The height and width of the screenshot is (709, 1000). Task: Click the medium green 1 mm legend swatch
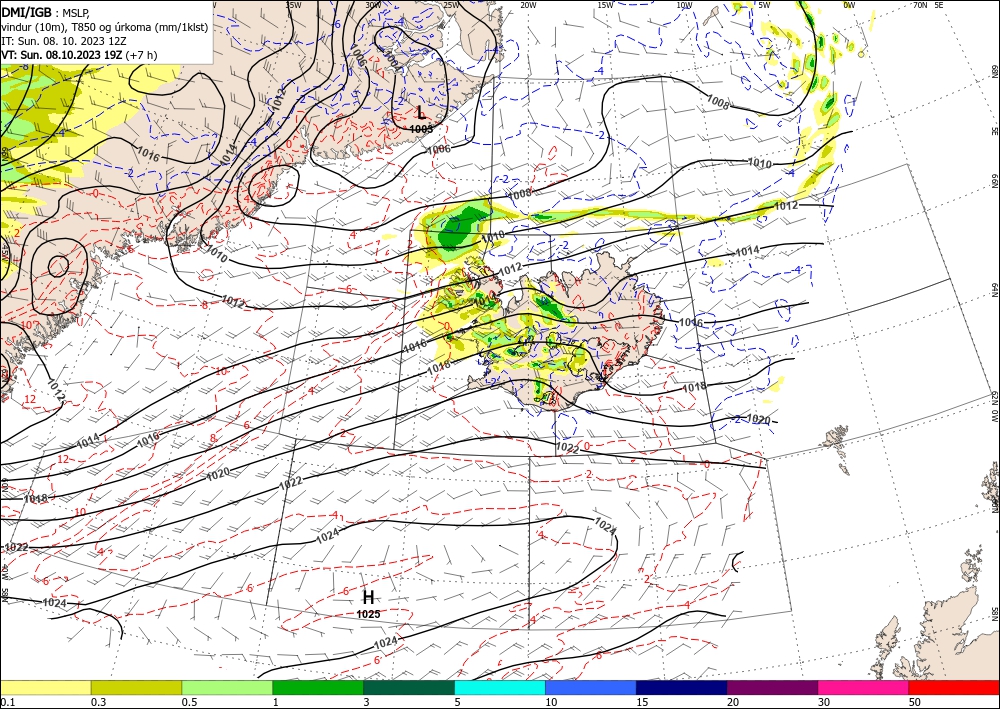click(x=318, y=688)
